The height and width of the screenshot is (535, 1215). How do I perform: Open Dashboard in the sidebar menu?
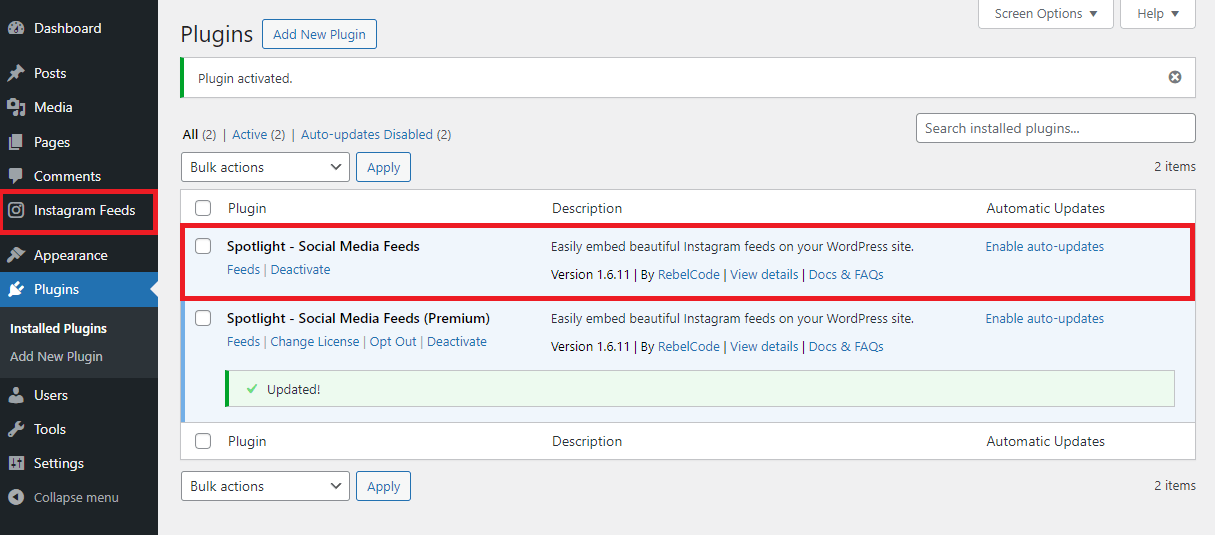(68, 28)
